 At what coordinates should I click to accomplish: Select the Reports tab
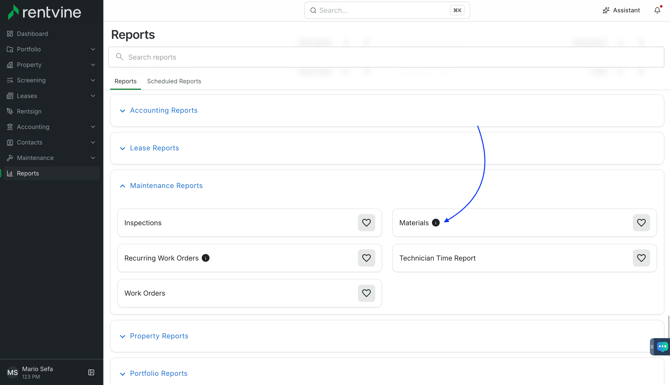pyautogui.click(x=125, y=81)
